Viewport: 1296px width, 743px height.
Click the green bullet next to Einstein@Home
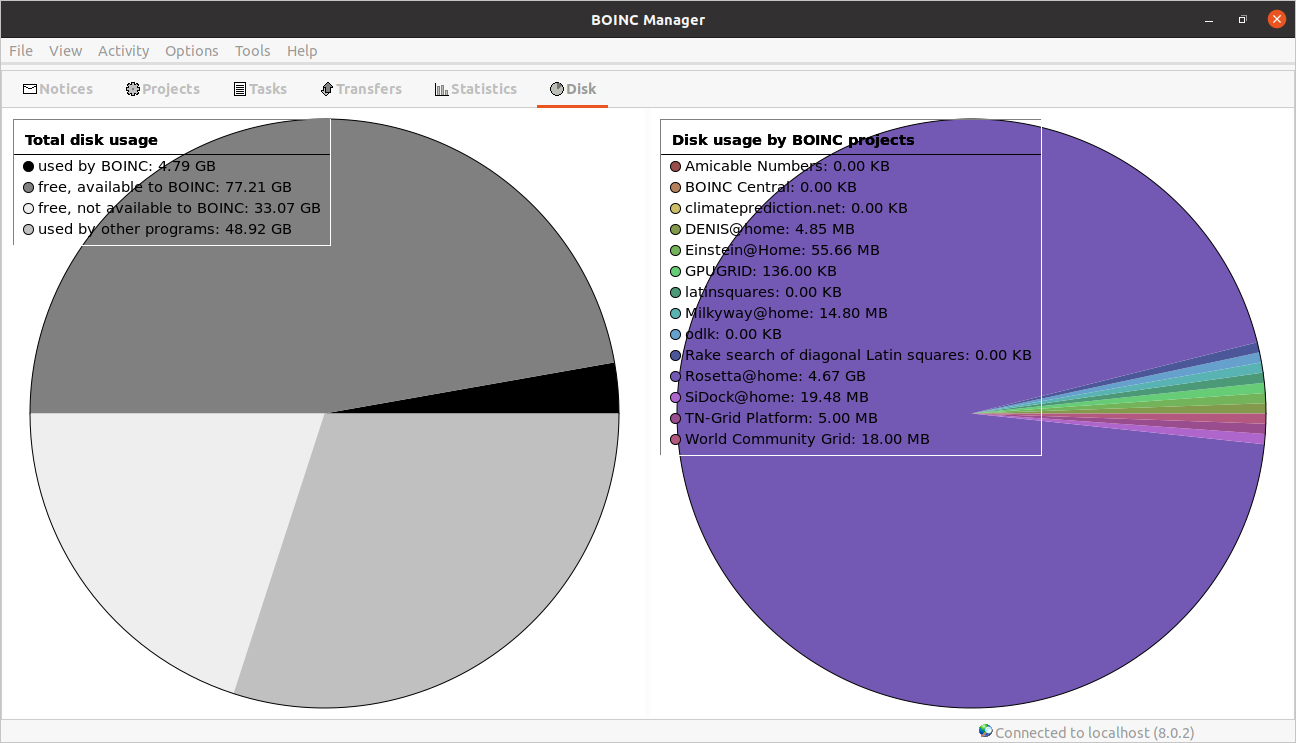coord(675,250)
